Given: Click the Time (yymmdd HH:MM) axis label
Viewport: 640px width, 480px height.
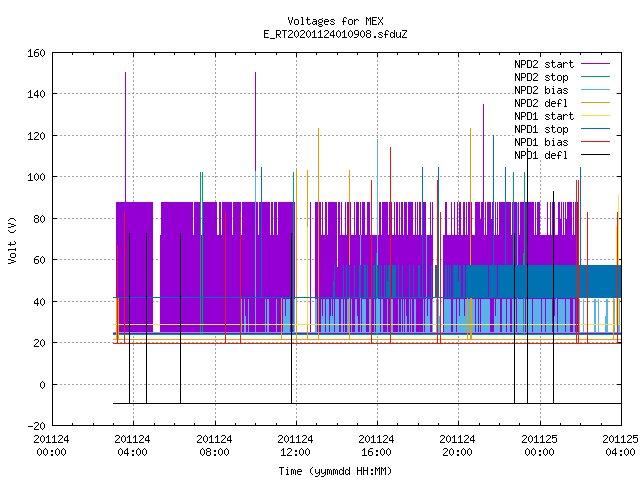Looking at the screenshot, I should (335, 471).
